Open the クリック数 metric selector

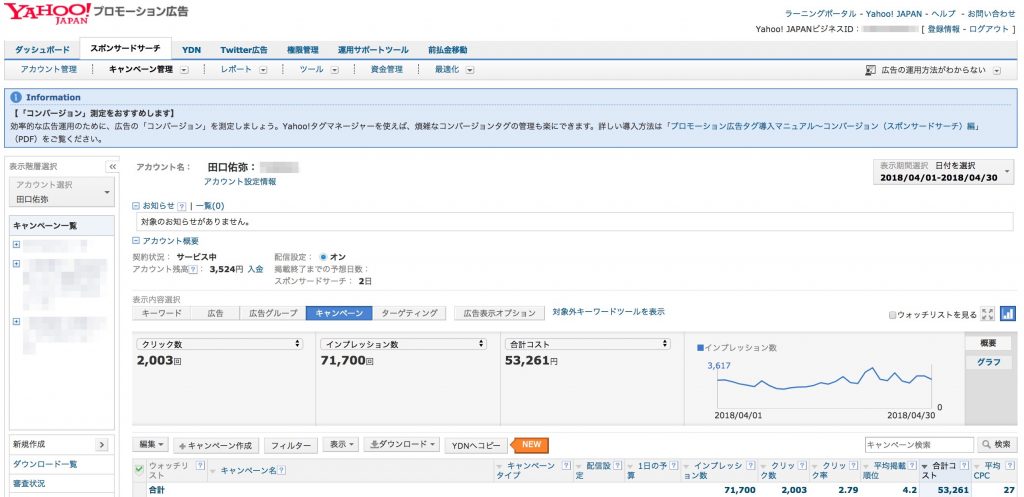(x=220, y=344)
